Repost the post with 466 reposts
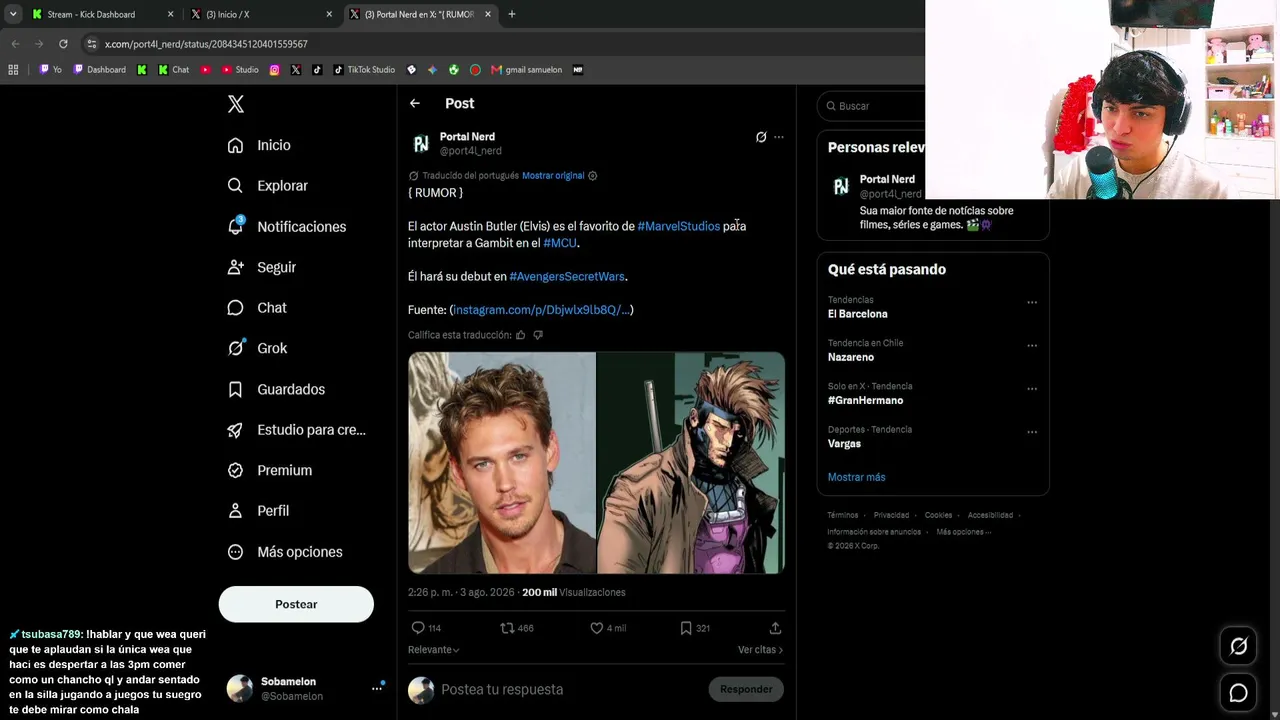The image size is (1280, 720). coord(517,628)
